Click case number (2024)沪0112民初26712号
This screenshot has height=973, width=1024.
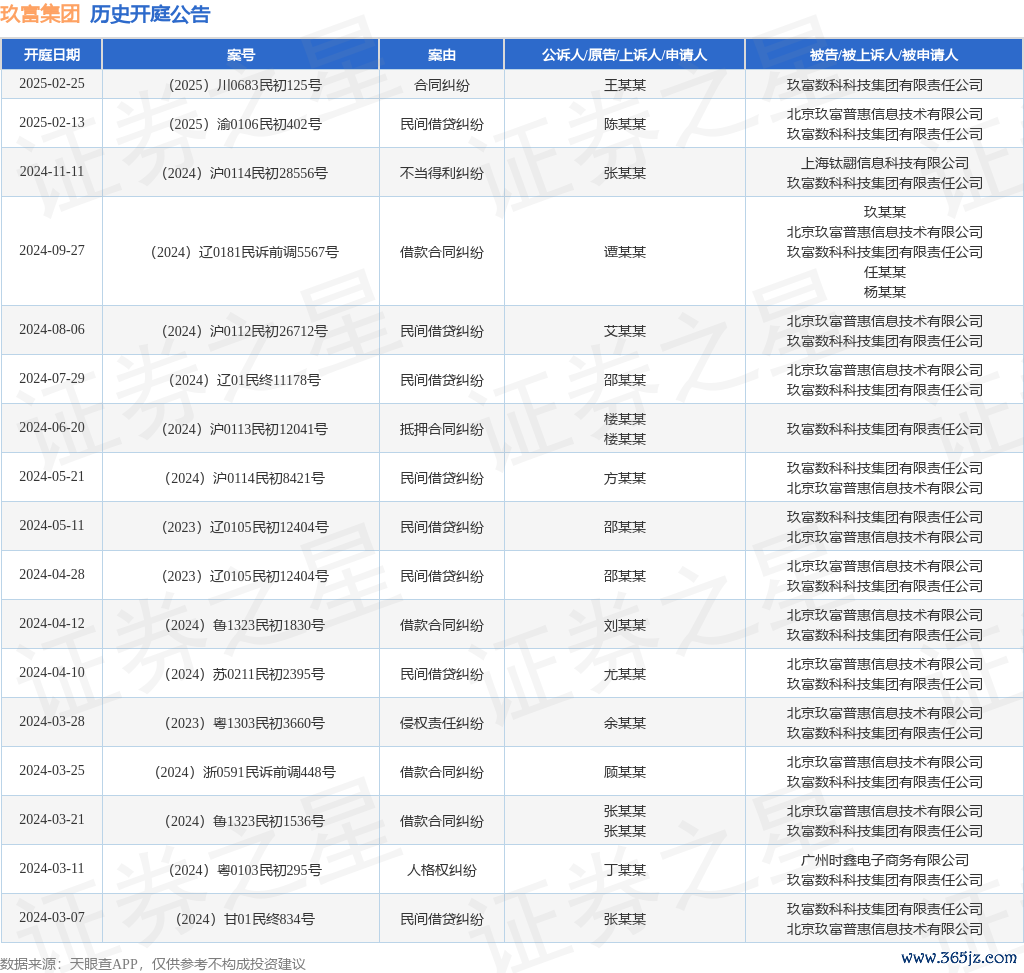(244, 331)
